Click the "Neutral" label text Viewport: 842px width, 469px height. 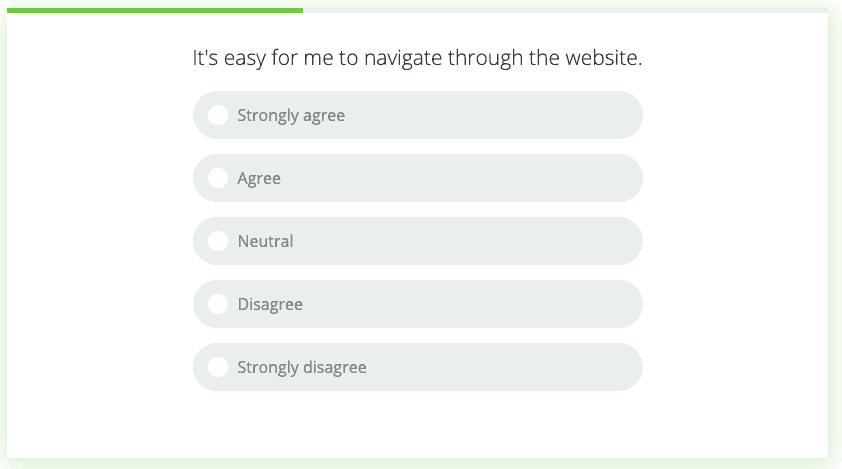[x=265, y=241]
